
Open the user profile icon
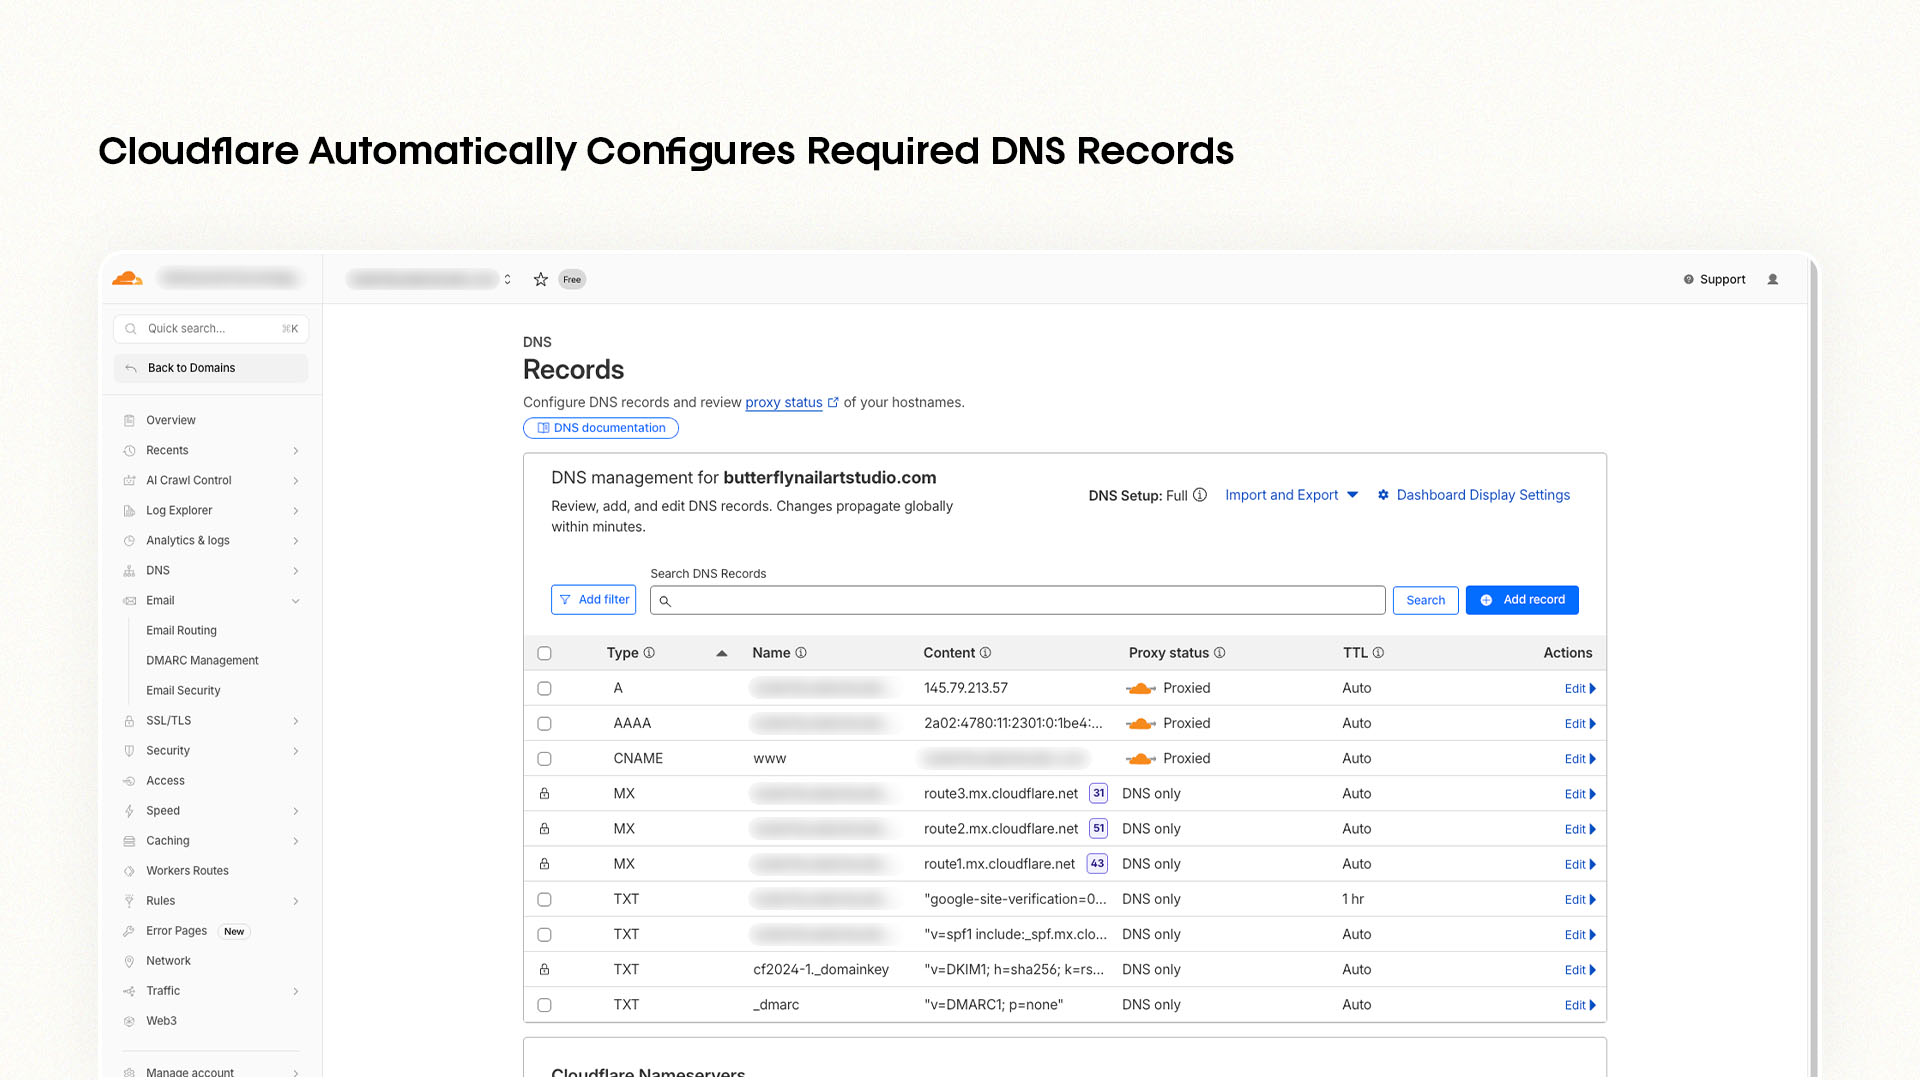pos(1774,279)
